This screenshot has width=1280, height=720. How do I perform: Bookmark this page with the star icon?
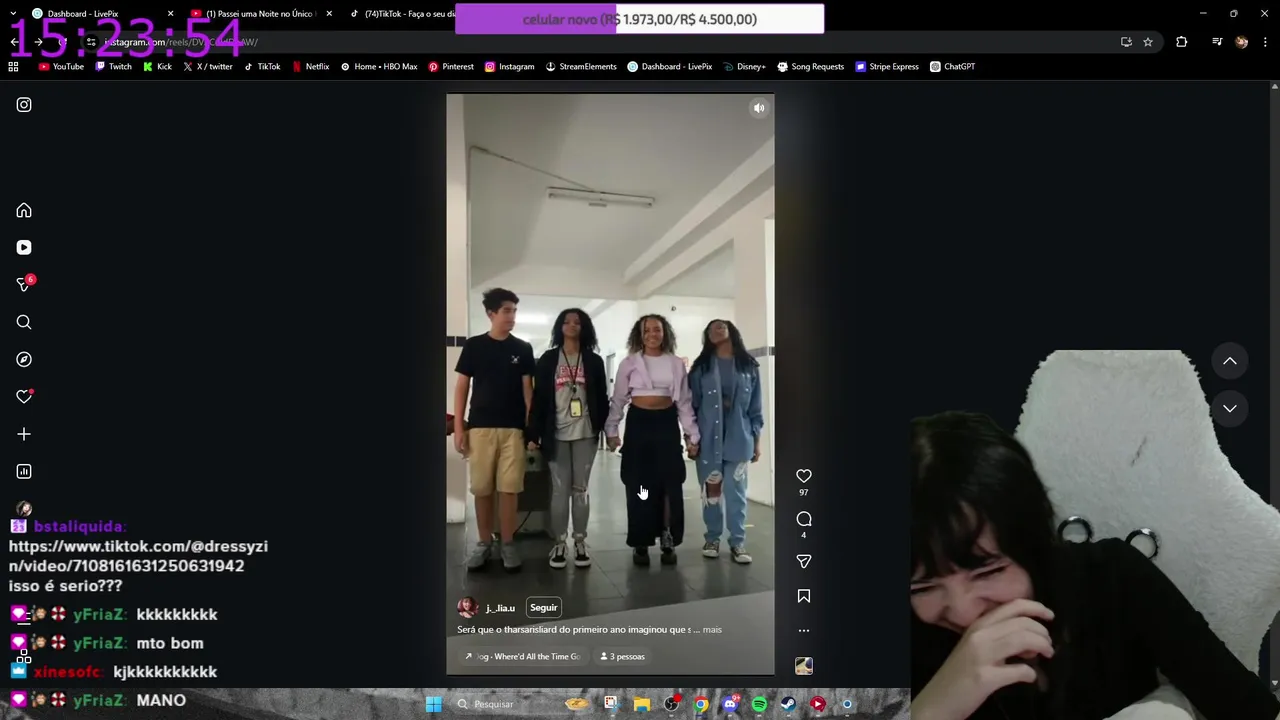point(1148,42)
